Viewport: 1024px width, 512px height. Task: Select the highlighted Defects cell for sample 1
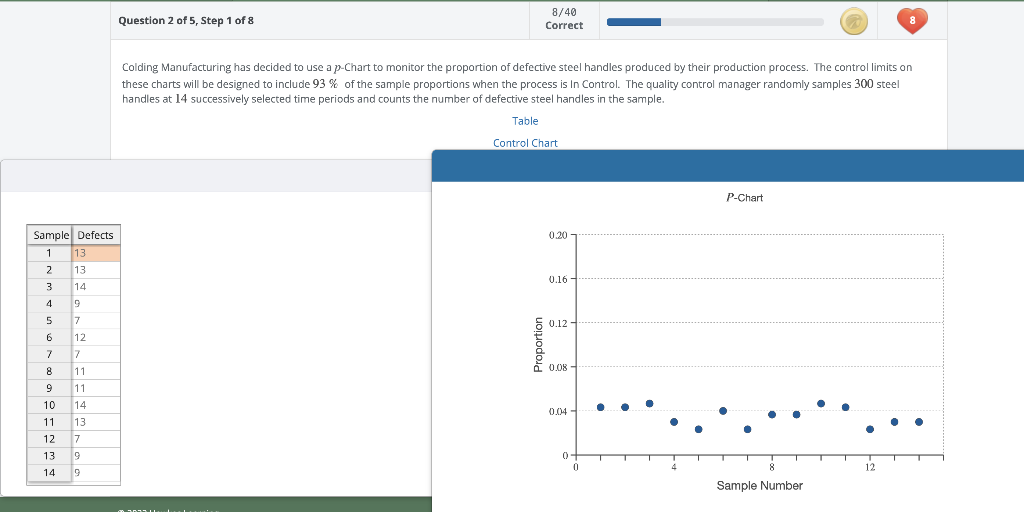[x=96, y=253]
